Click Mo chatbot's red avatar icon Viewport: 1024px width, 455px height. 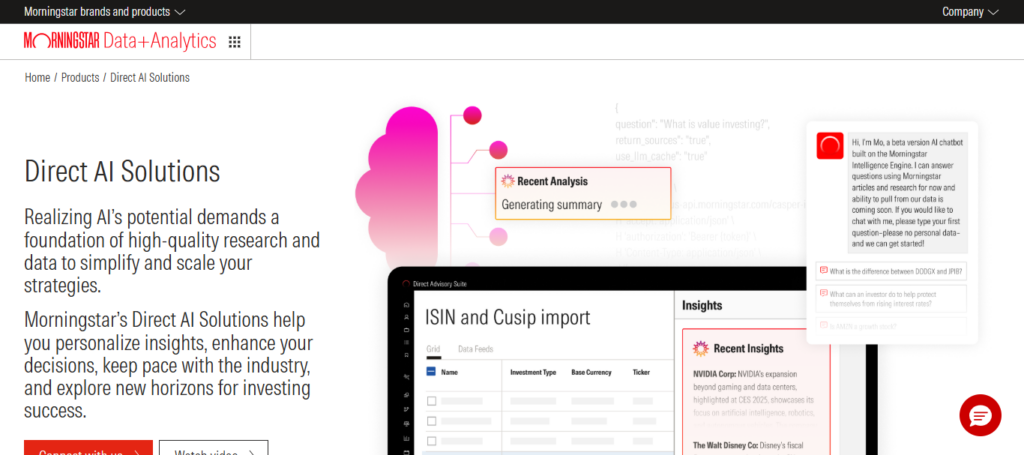[x=830, y=146]
